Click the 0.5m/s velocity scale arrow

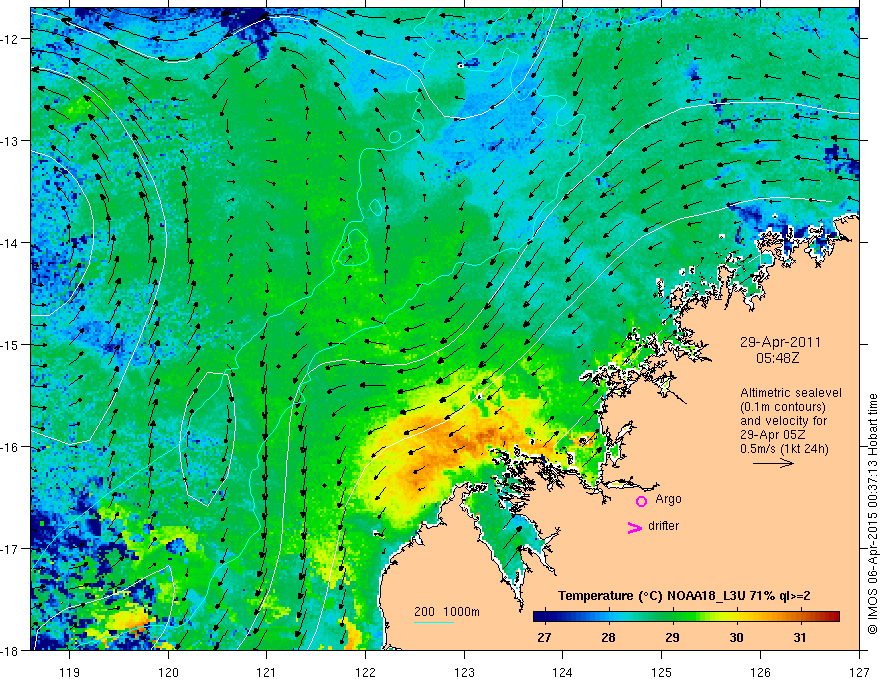773,463
